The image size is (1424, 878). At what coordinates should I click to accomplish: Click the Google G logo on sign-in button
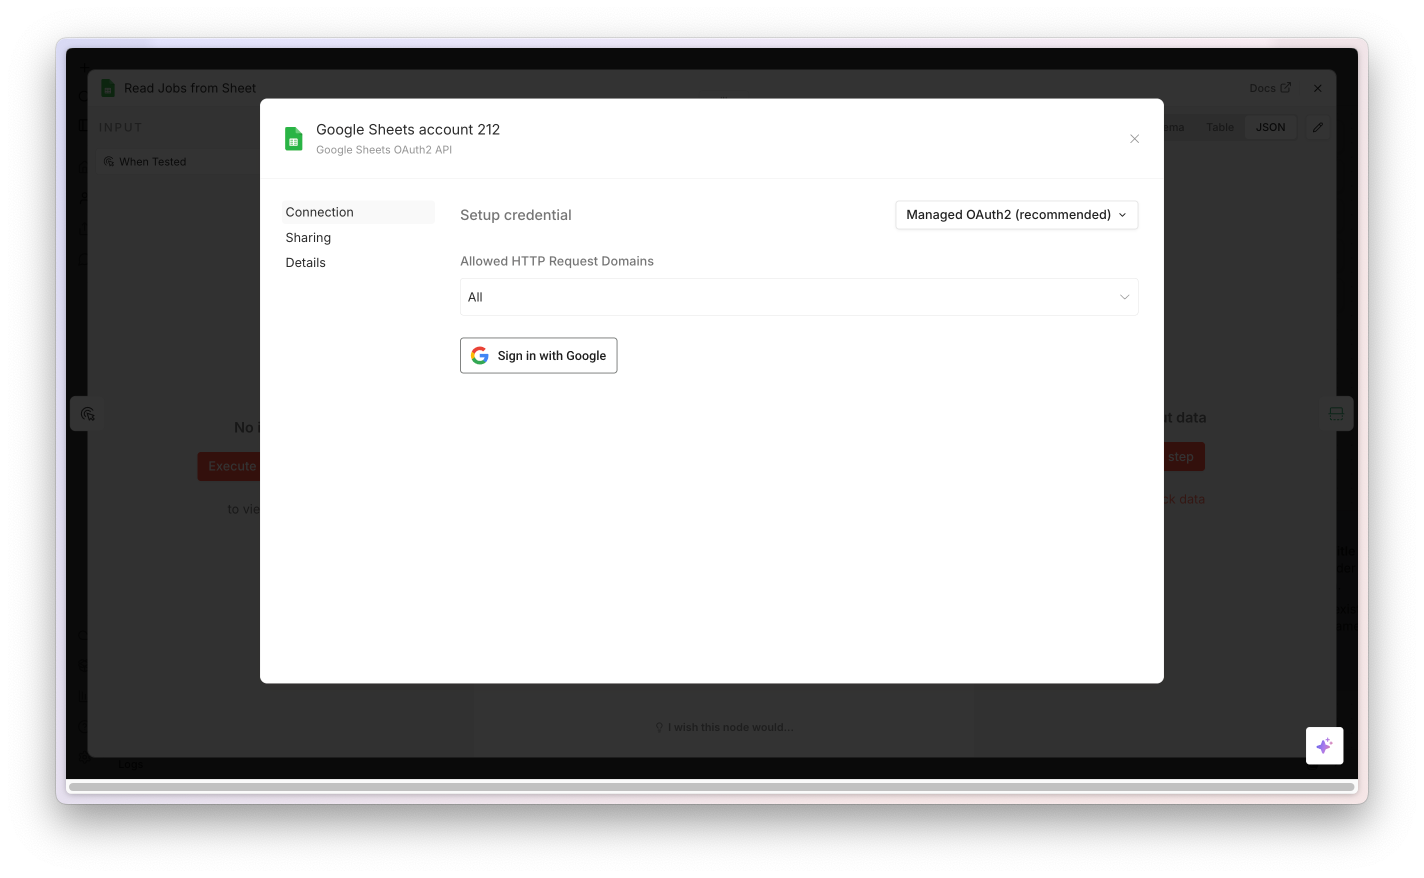click(x=480, y=355)
